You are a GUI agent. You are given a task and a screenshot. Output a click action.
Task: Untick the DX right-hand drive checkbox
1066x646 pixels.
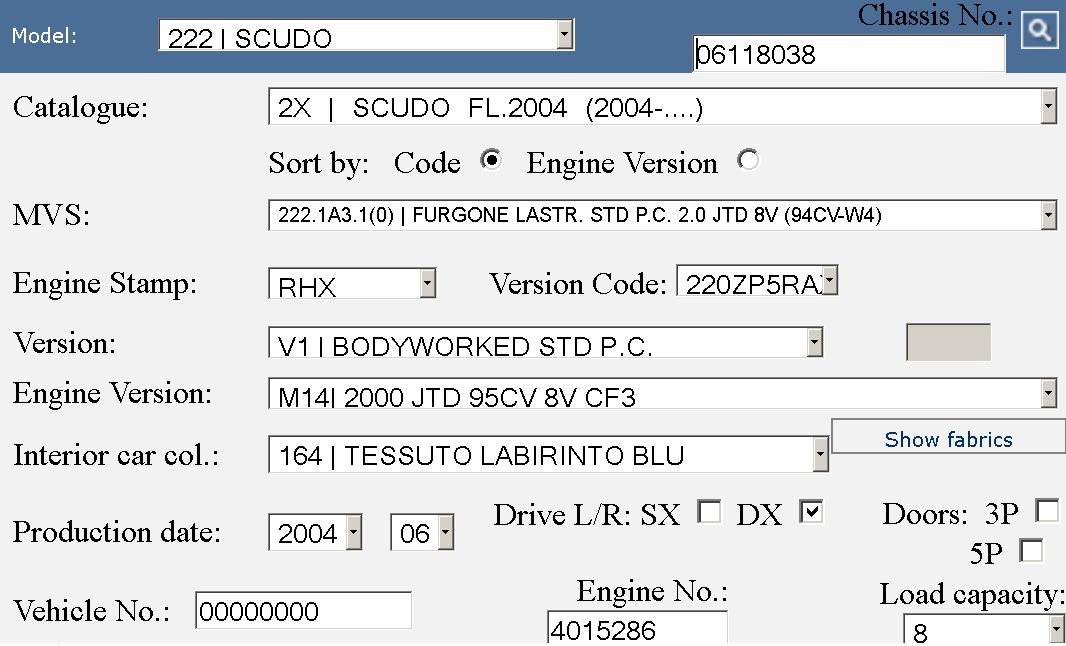coord(811,512)
